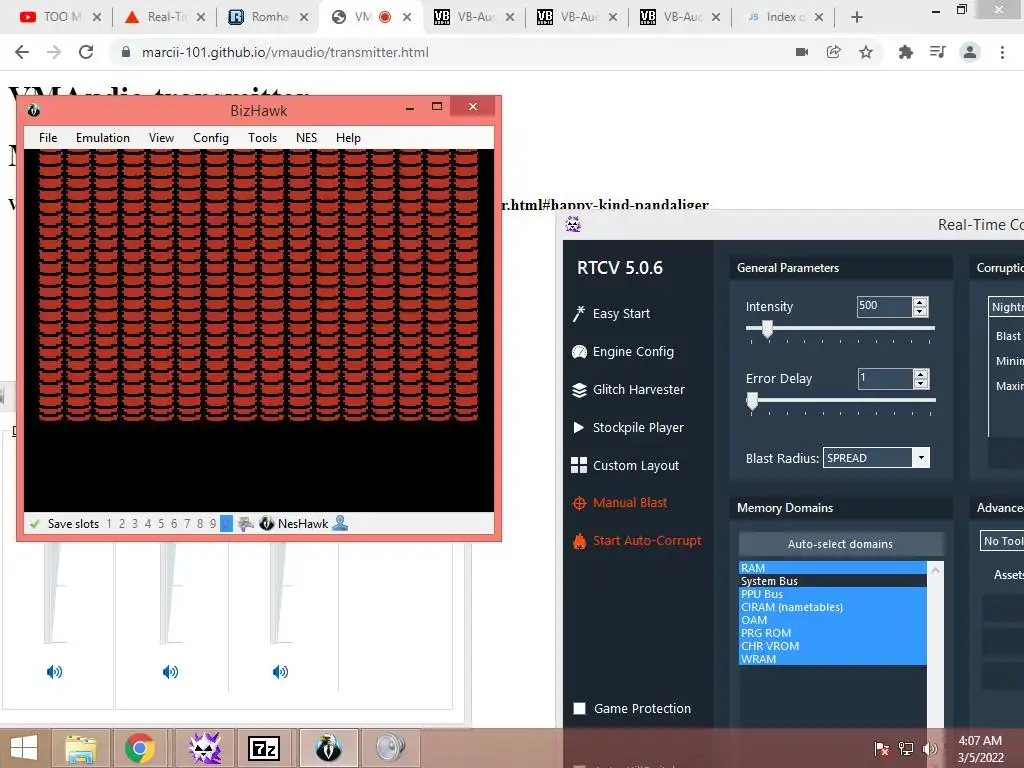This screenshot has height=768, width=1024.
Task: Adjust the Error Delay slider handle
Action: point(752,401)
